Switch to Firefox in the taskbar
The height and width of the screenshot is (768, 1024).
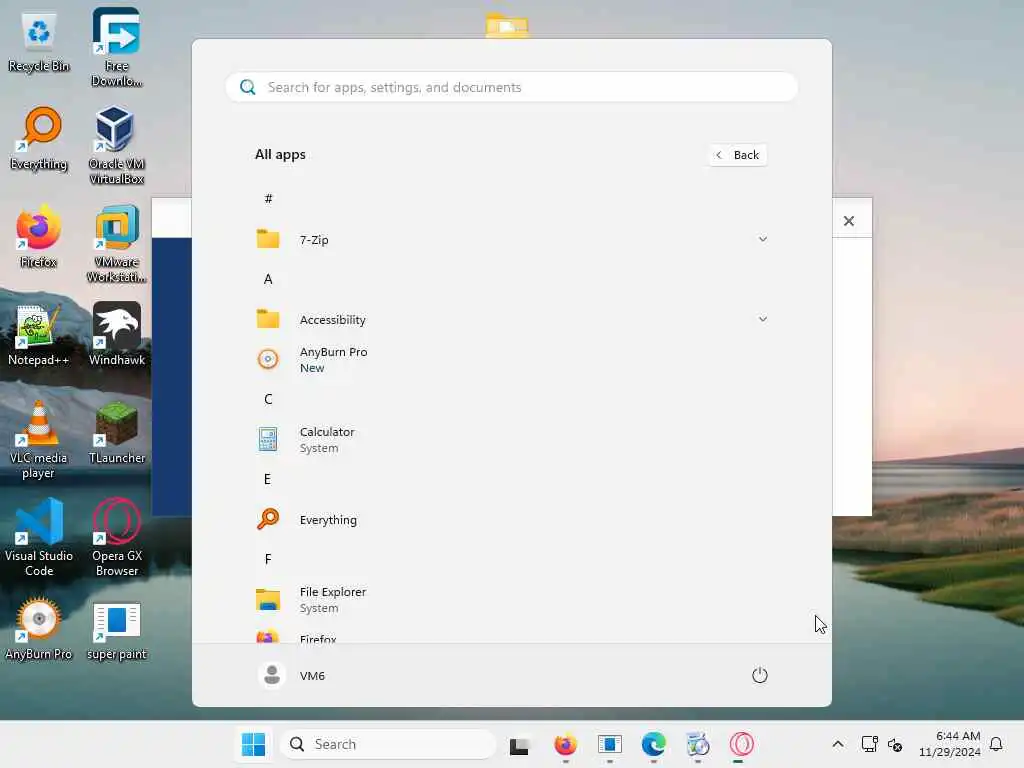[565, 744]
